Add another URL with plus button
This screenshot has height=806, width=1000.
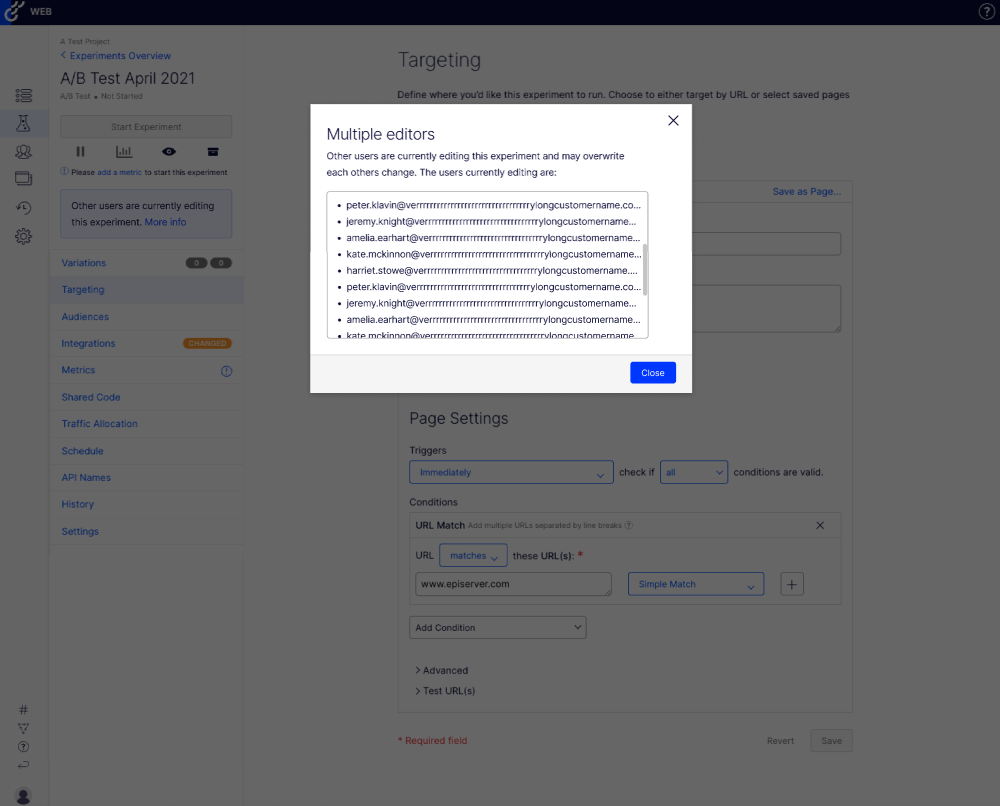click(791, 584)
